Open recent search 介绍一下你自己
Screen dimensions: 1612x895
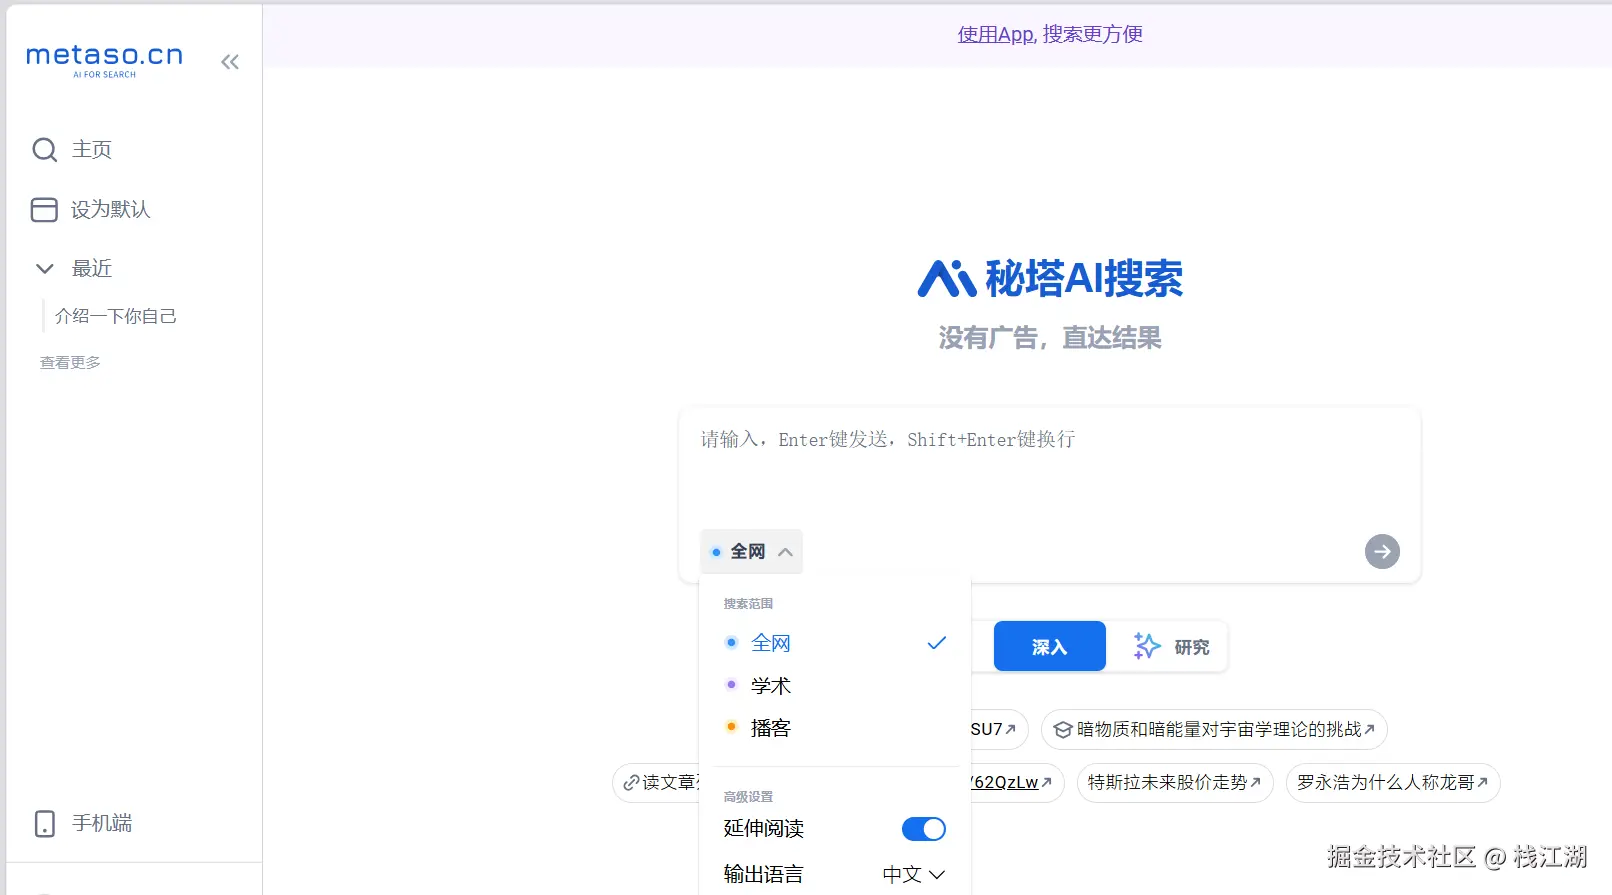[x=116, y=316]
